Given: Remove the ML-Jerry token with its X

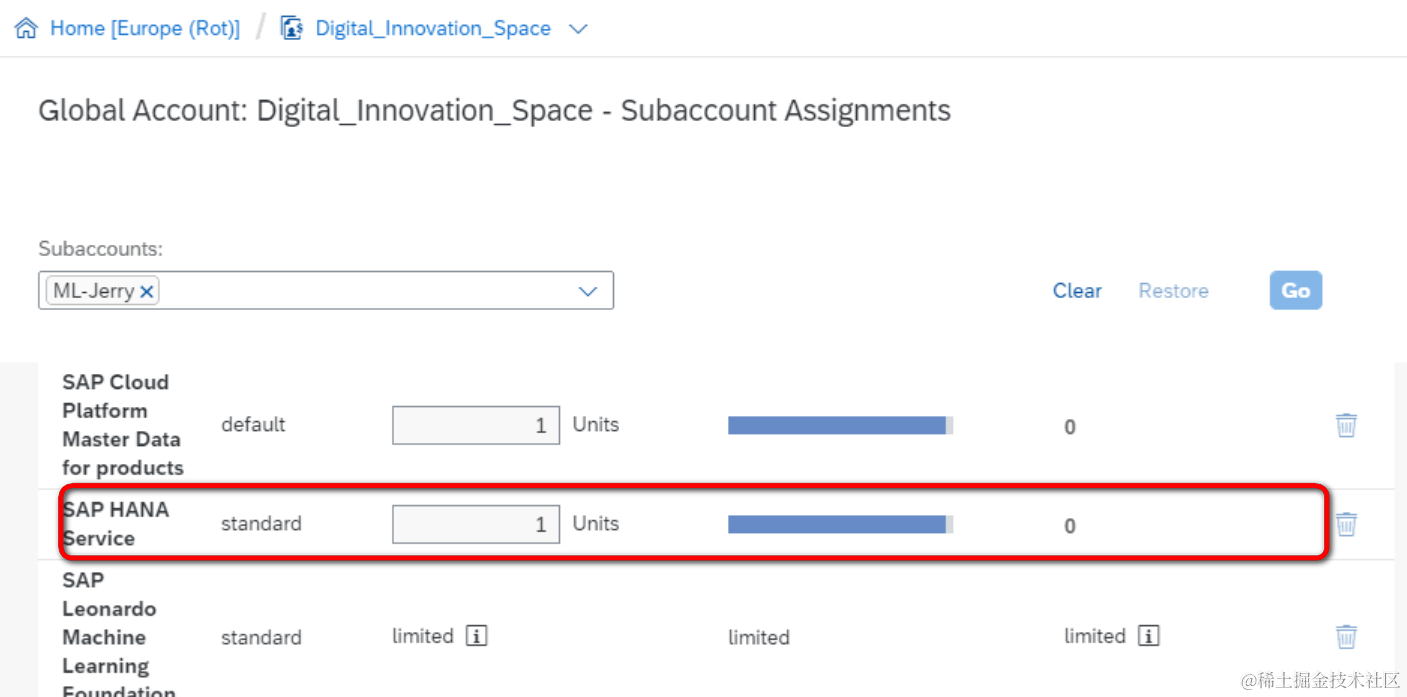Looking at the screenshot, I should click(147, 291).
